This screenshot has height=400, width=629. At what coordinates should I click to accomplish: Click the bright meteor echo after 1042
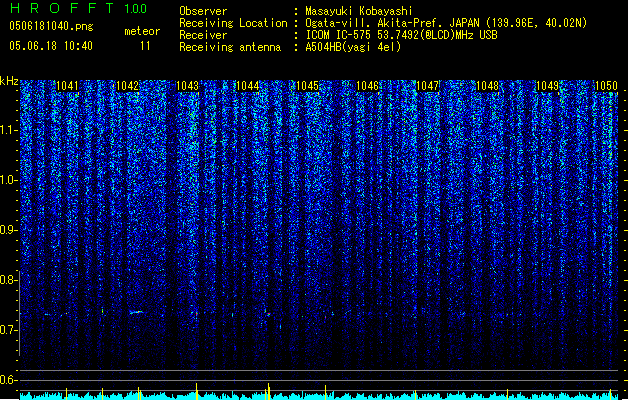pos(136,312)
